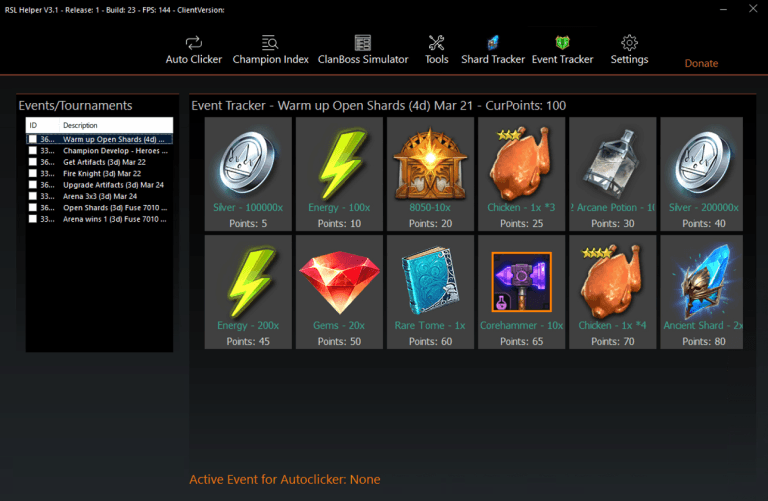
Task: Launch the ClanBoss Simulator
Action: click(362, 50)
